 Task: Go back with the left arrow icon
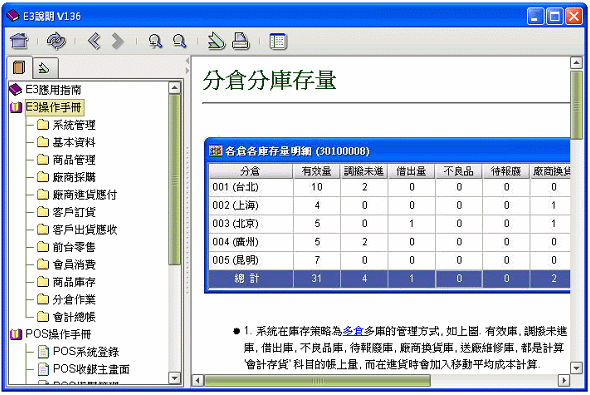click(94, 41)
